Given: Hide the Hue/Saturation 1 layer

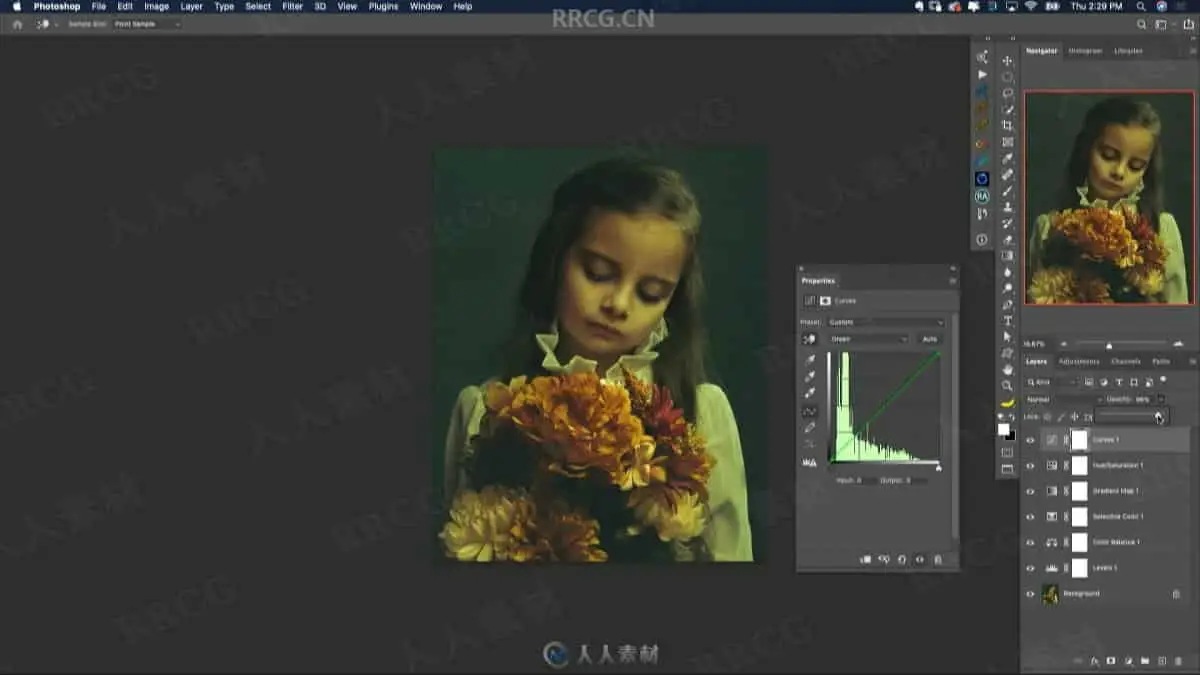Looking at the screenshot, I should [x=1030, y=465].
